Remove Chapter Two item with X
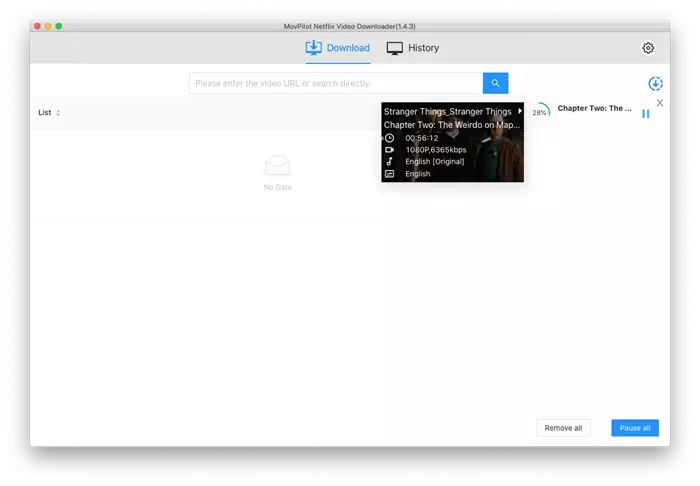Image resolution: width=700 pixels, height=486 pixels. pos(659,102)
